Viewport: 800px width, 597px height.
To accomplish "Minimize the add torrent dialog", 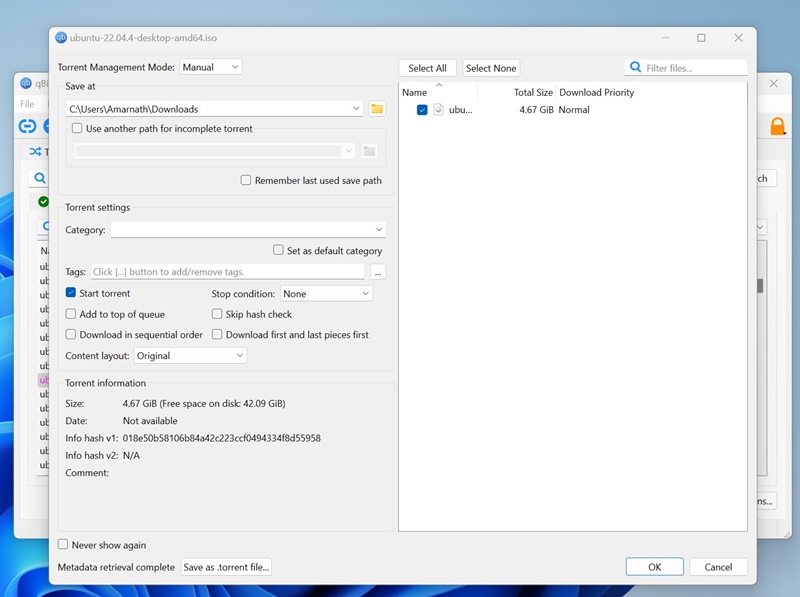I will click(x=665, y=38).
